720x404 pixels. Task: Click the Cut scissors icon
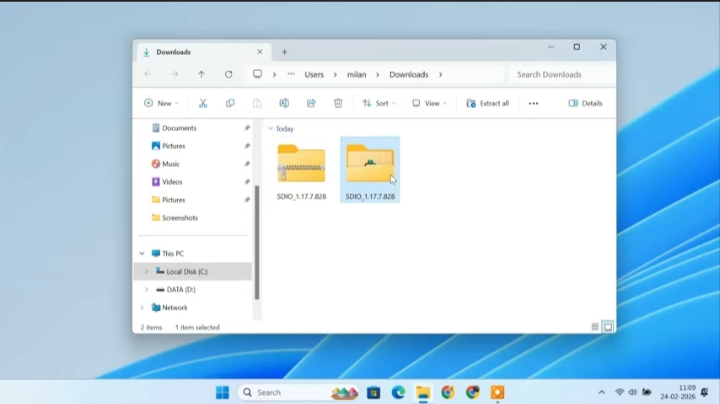coord(203,103)
